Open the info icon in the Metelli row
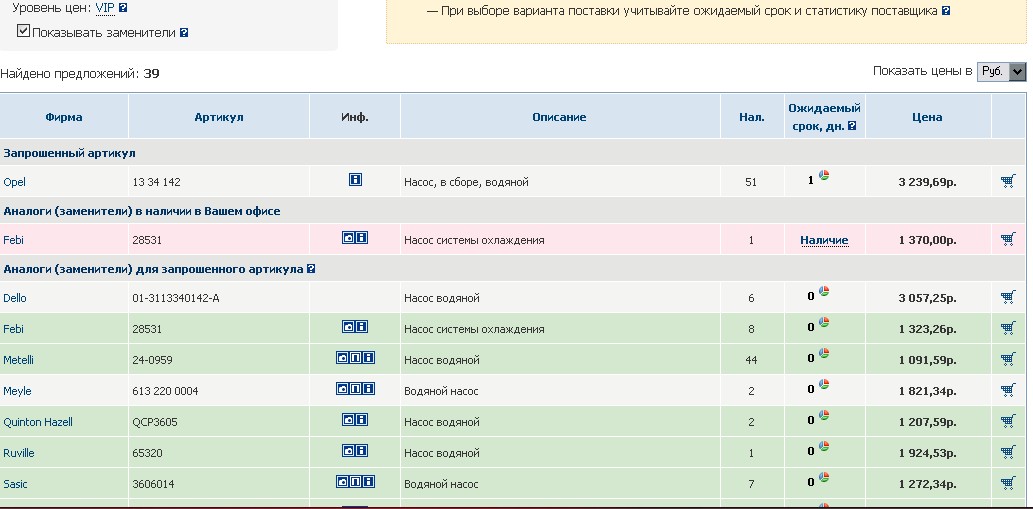Viewport: 1033px width, 509px height. pos(368,358)
